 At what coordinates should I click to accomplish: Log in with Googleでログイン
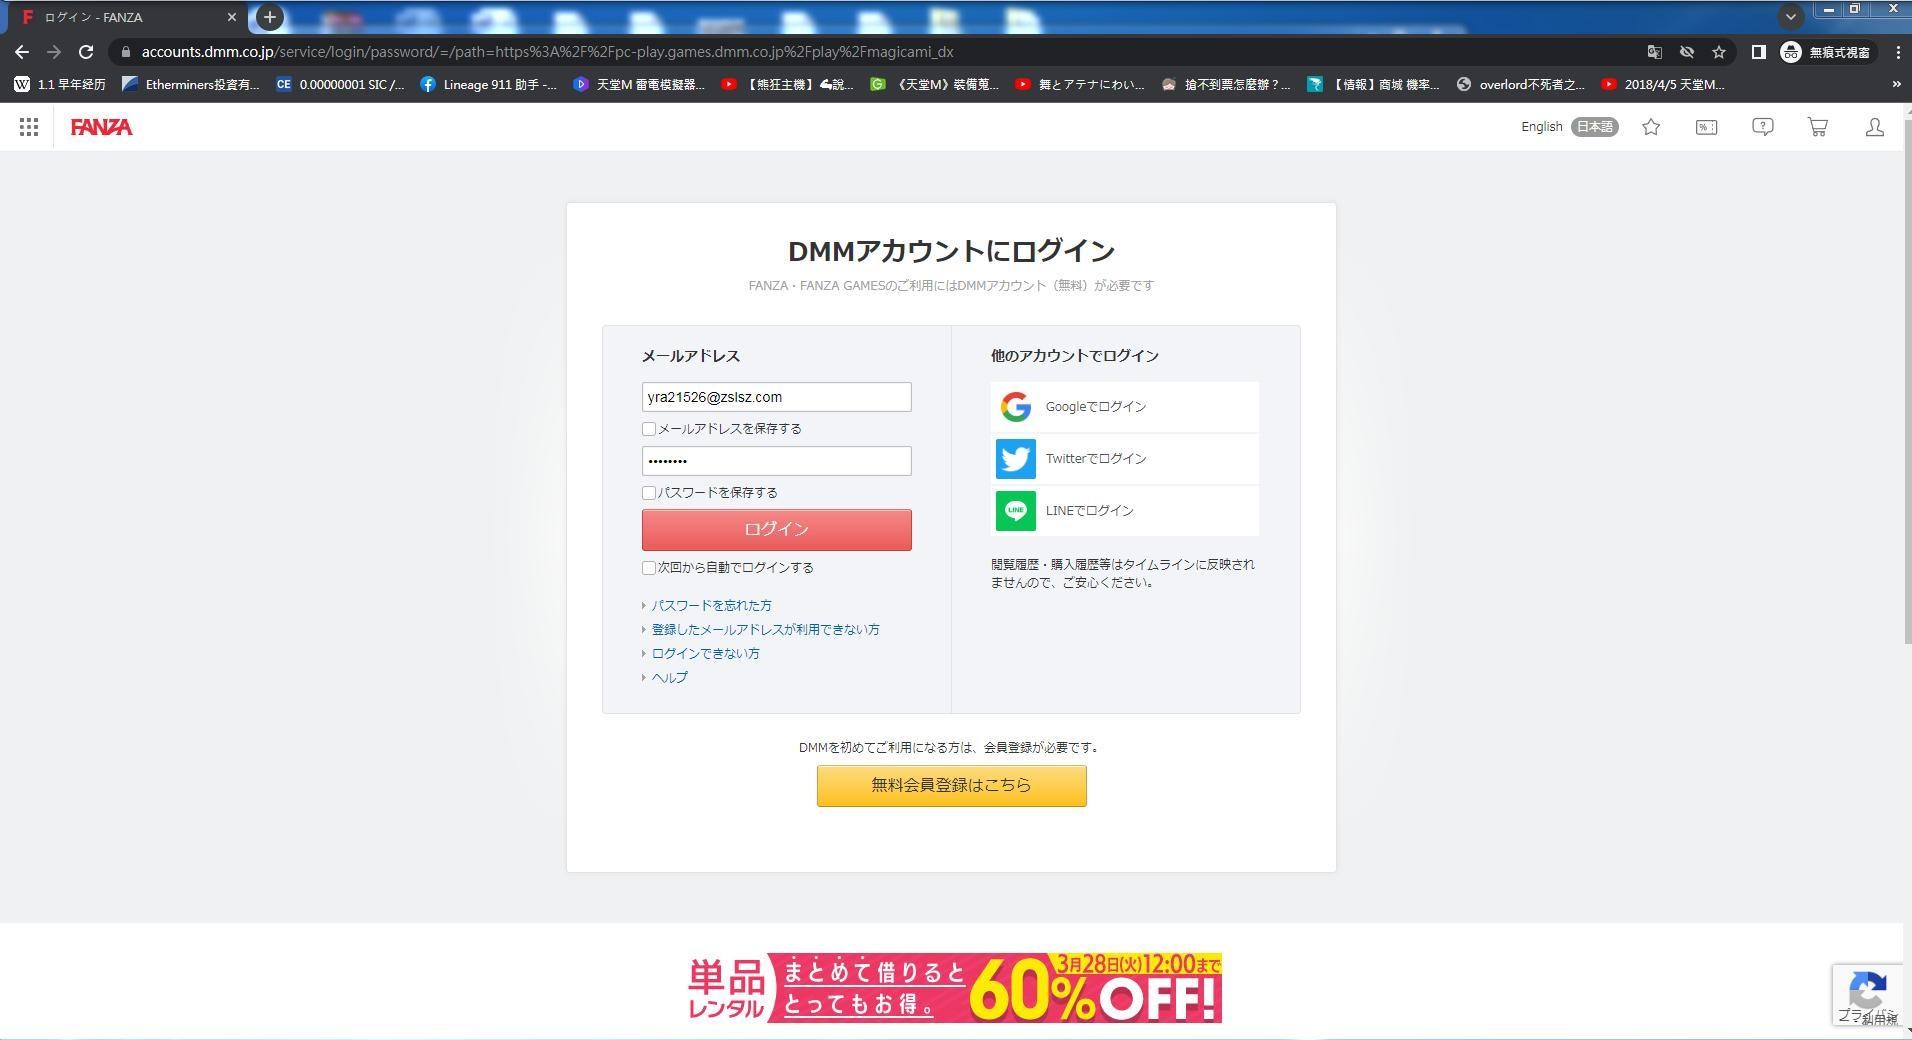coord(1125,407)
